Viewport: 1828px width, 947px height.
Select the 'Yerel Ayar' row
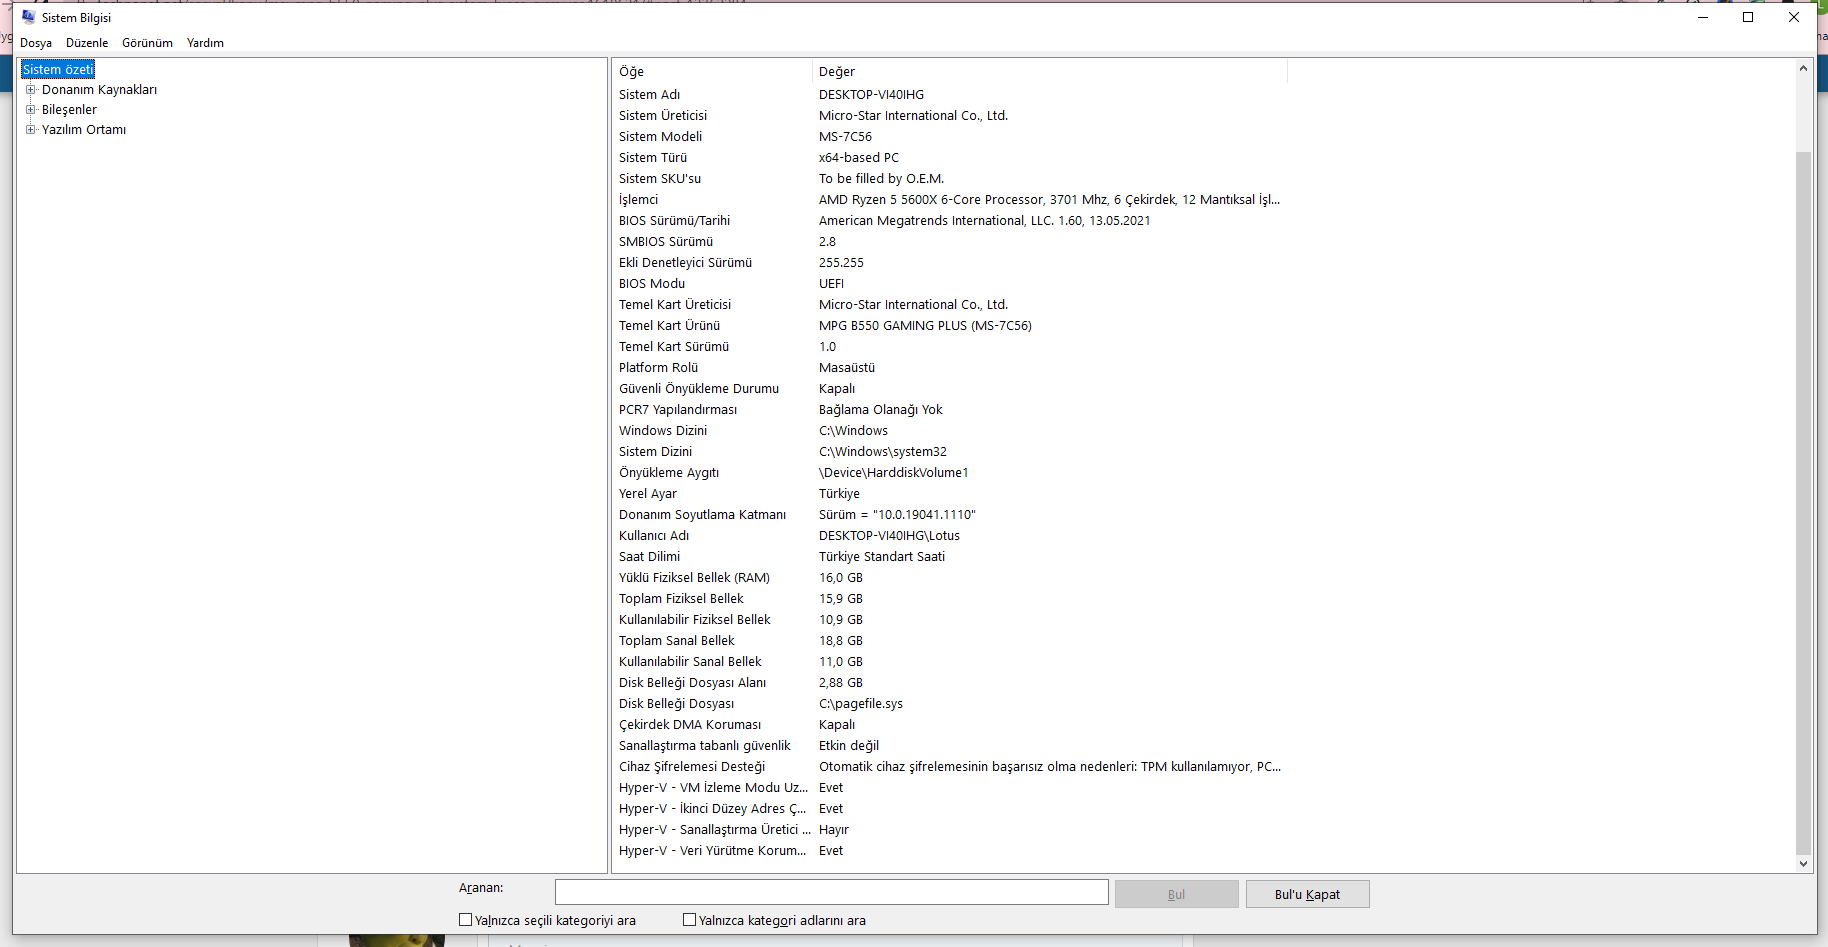pos(950,494)
